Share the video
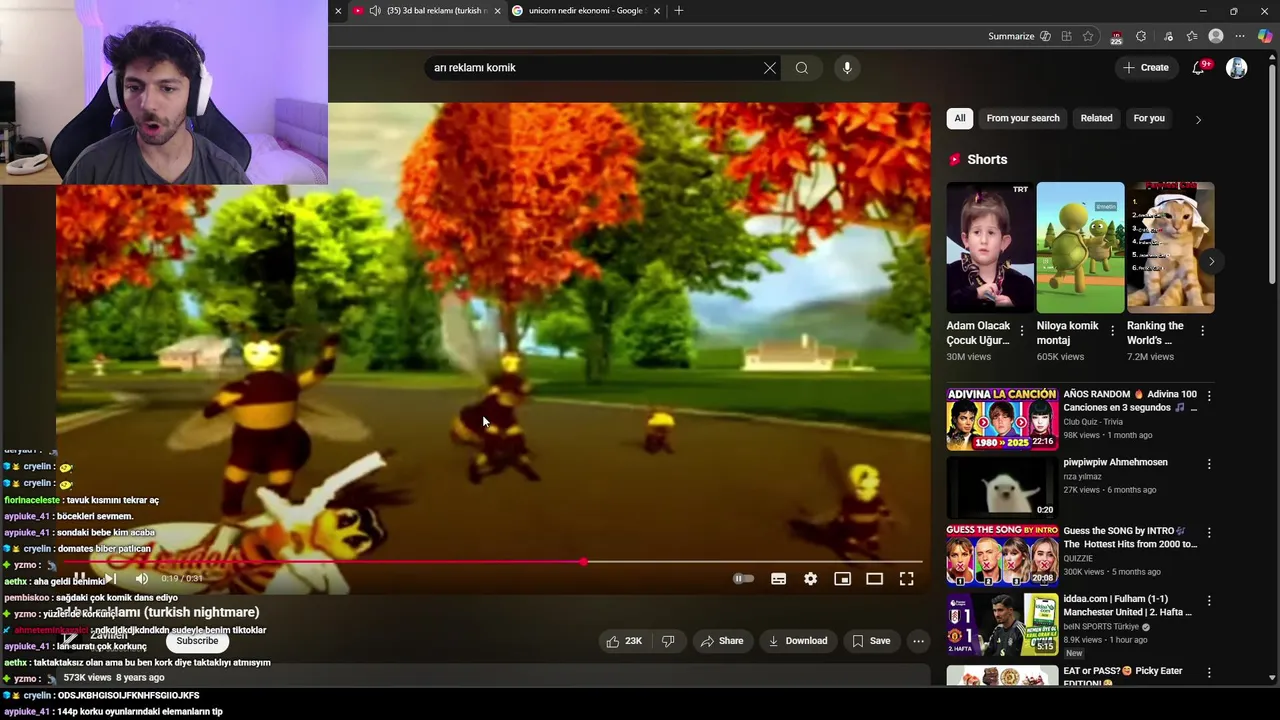This screenshot has height=720, width=1280. (722, 641)
